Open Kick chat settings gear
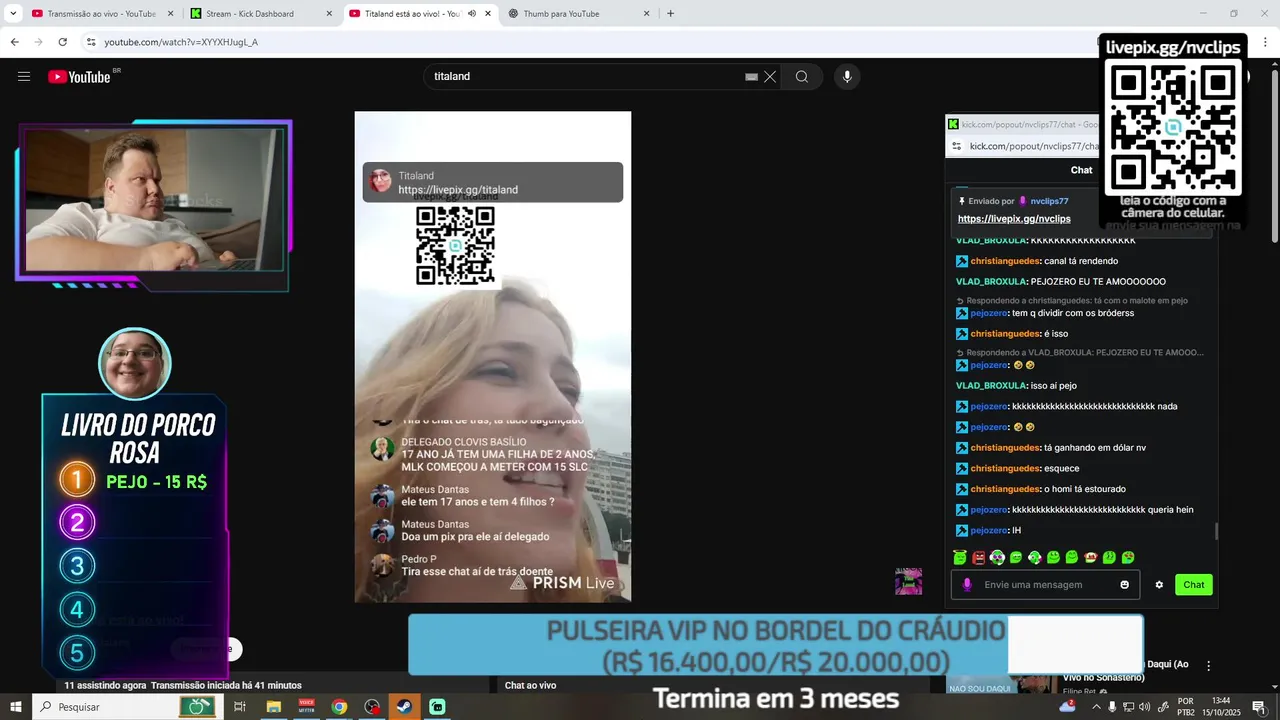The width and height of the screenshot is (1280, 720). pos(1159,585)
